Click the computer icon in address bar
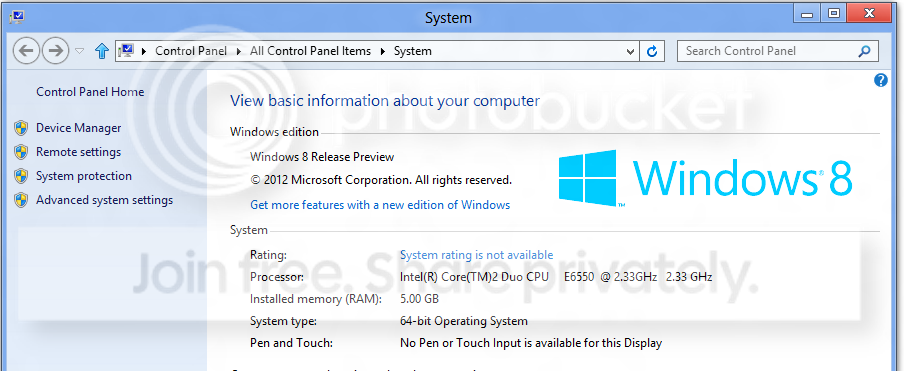 (x=126, y=51)
